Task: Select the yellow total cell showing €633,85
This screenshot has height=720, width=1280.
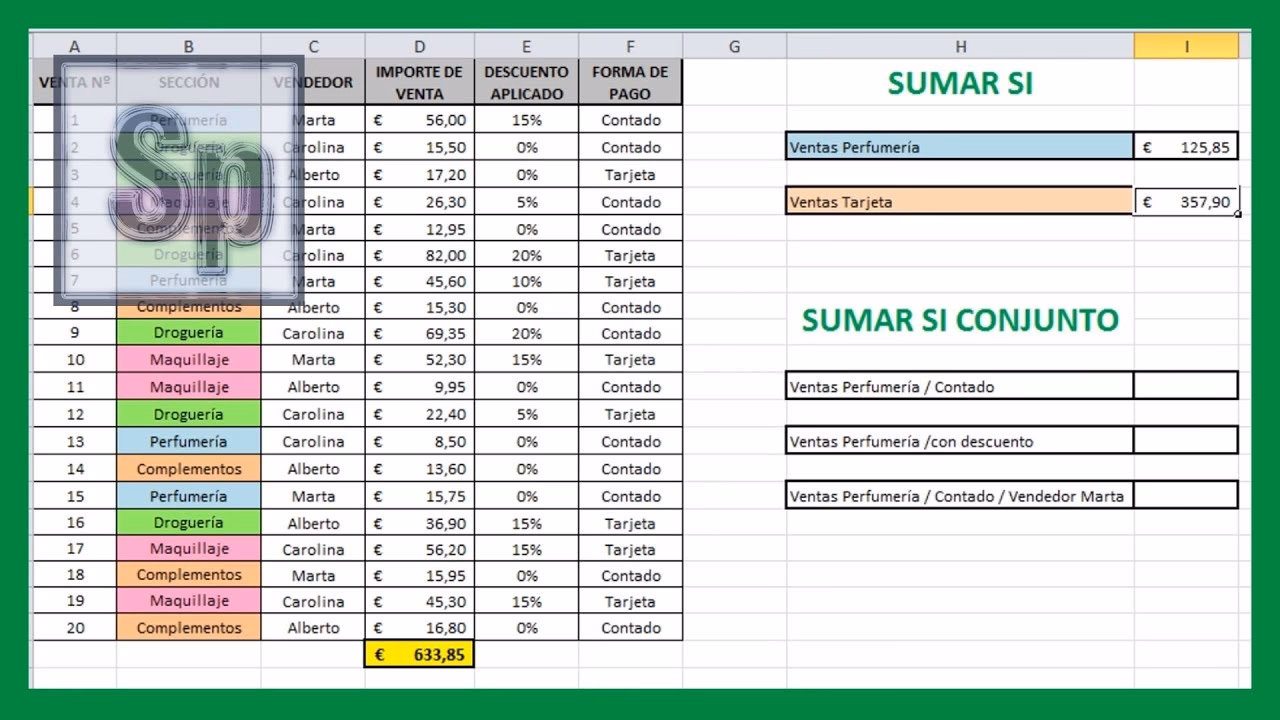Action: (x=419, y=654)
